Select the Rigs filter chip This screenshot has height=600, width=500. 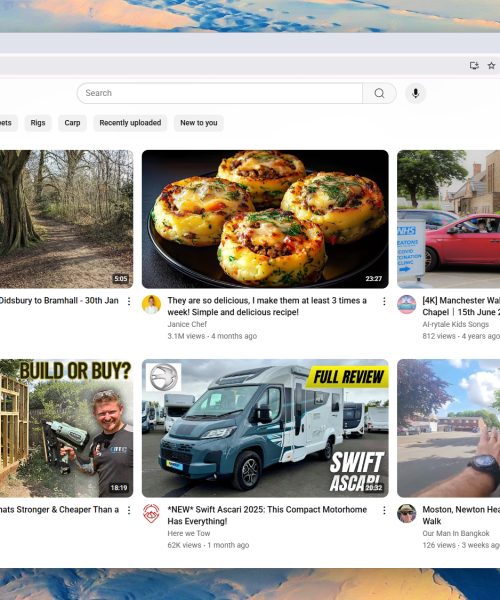click(x=38, y=123)
